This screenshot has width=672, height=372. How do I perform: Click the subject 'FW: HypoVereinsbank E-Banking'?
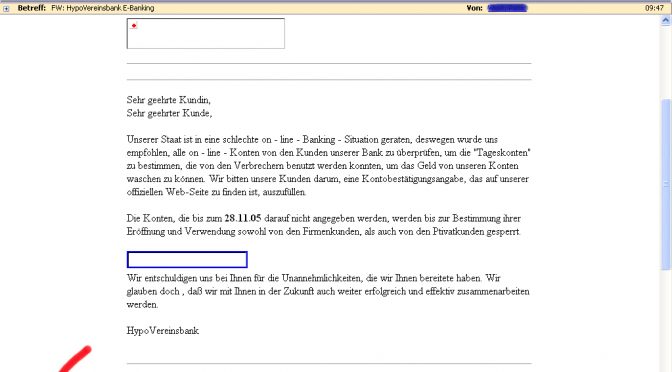102,8
